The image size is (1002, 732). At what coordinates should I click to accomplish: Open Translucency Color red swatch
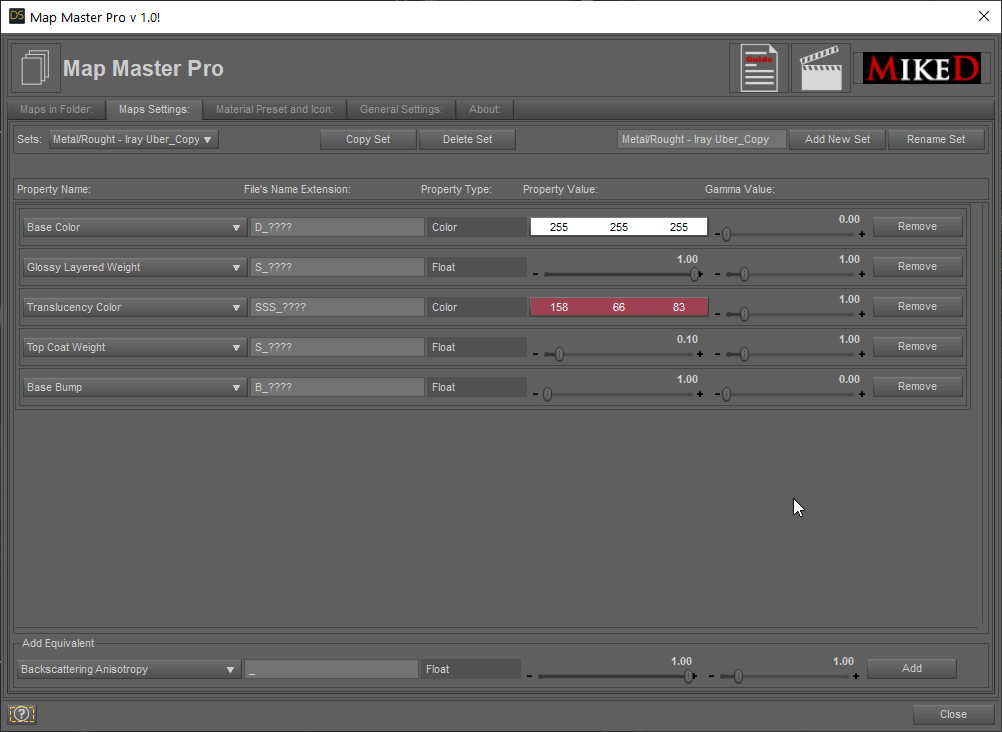[619, 307]
